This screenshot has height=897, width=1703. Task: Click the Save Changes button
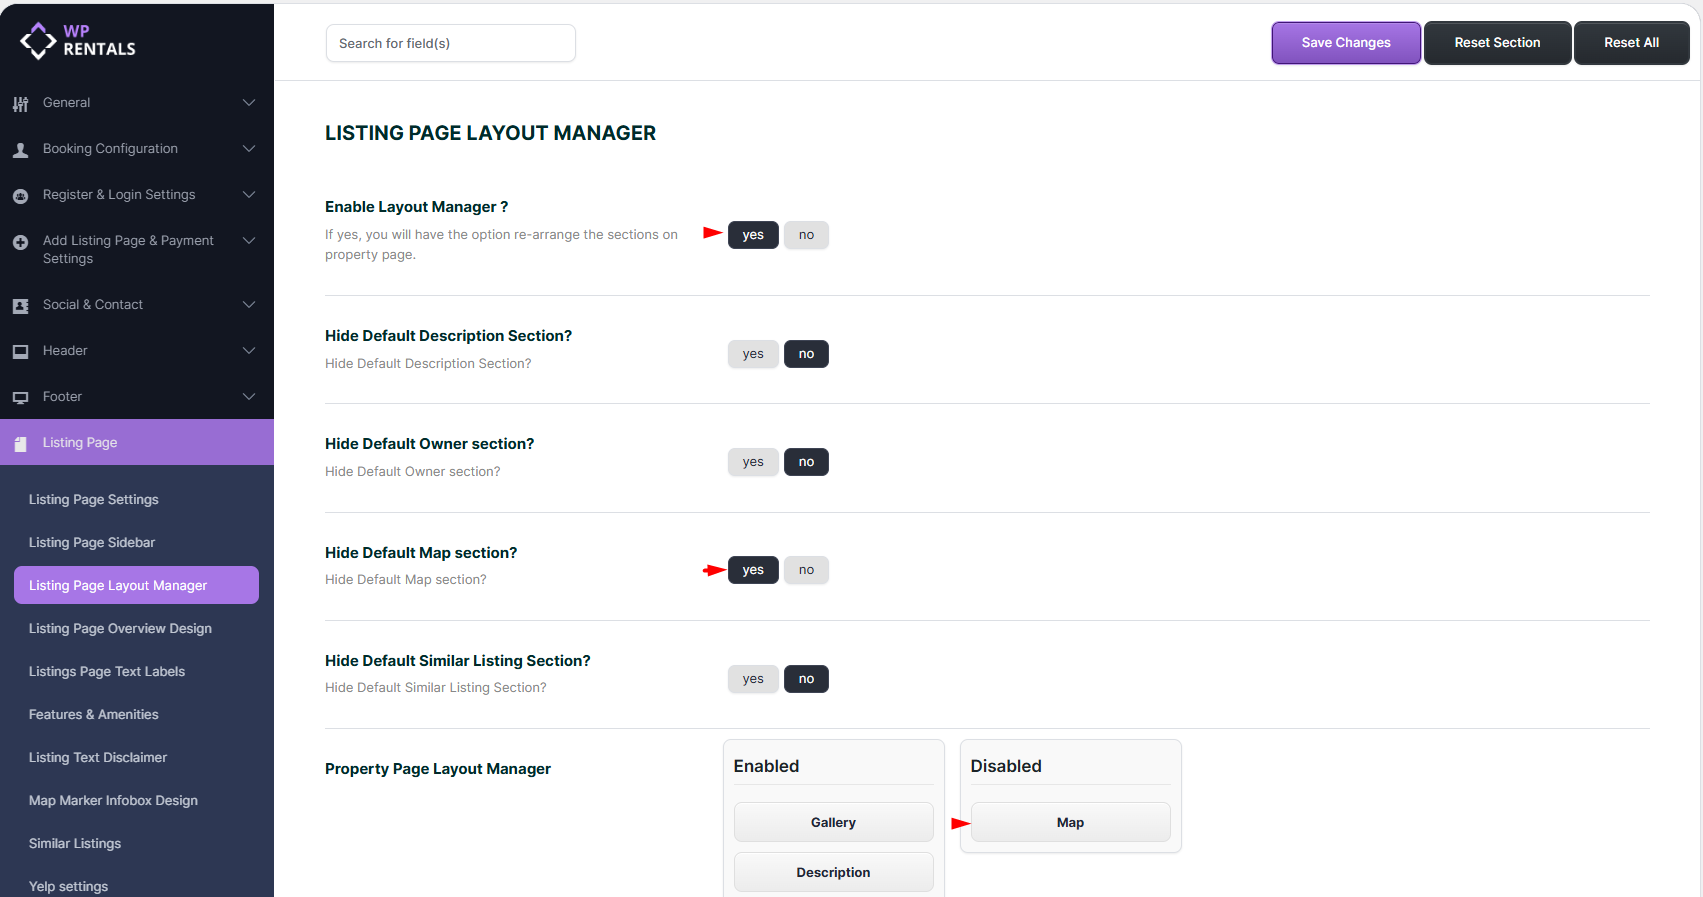click(x=1345, y=43)
